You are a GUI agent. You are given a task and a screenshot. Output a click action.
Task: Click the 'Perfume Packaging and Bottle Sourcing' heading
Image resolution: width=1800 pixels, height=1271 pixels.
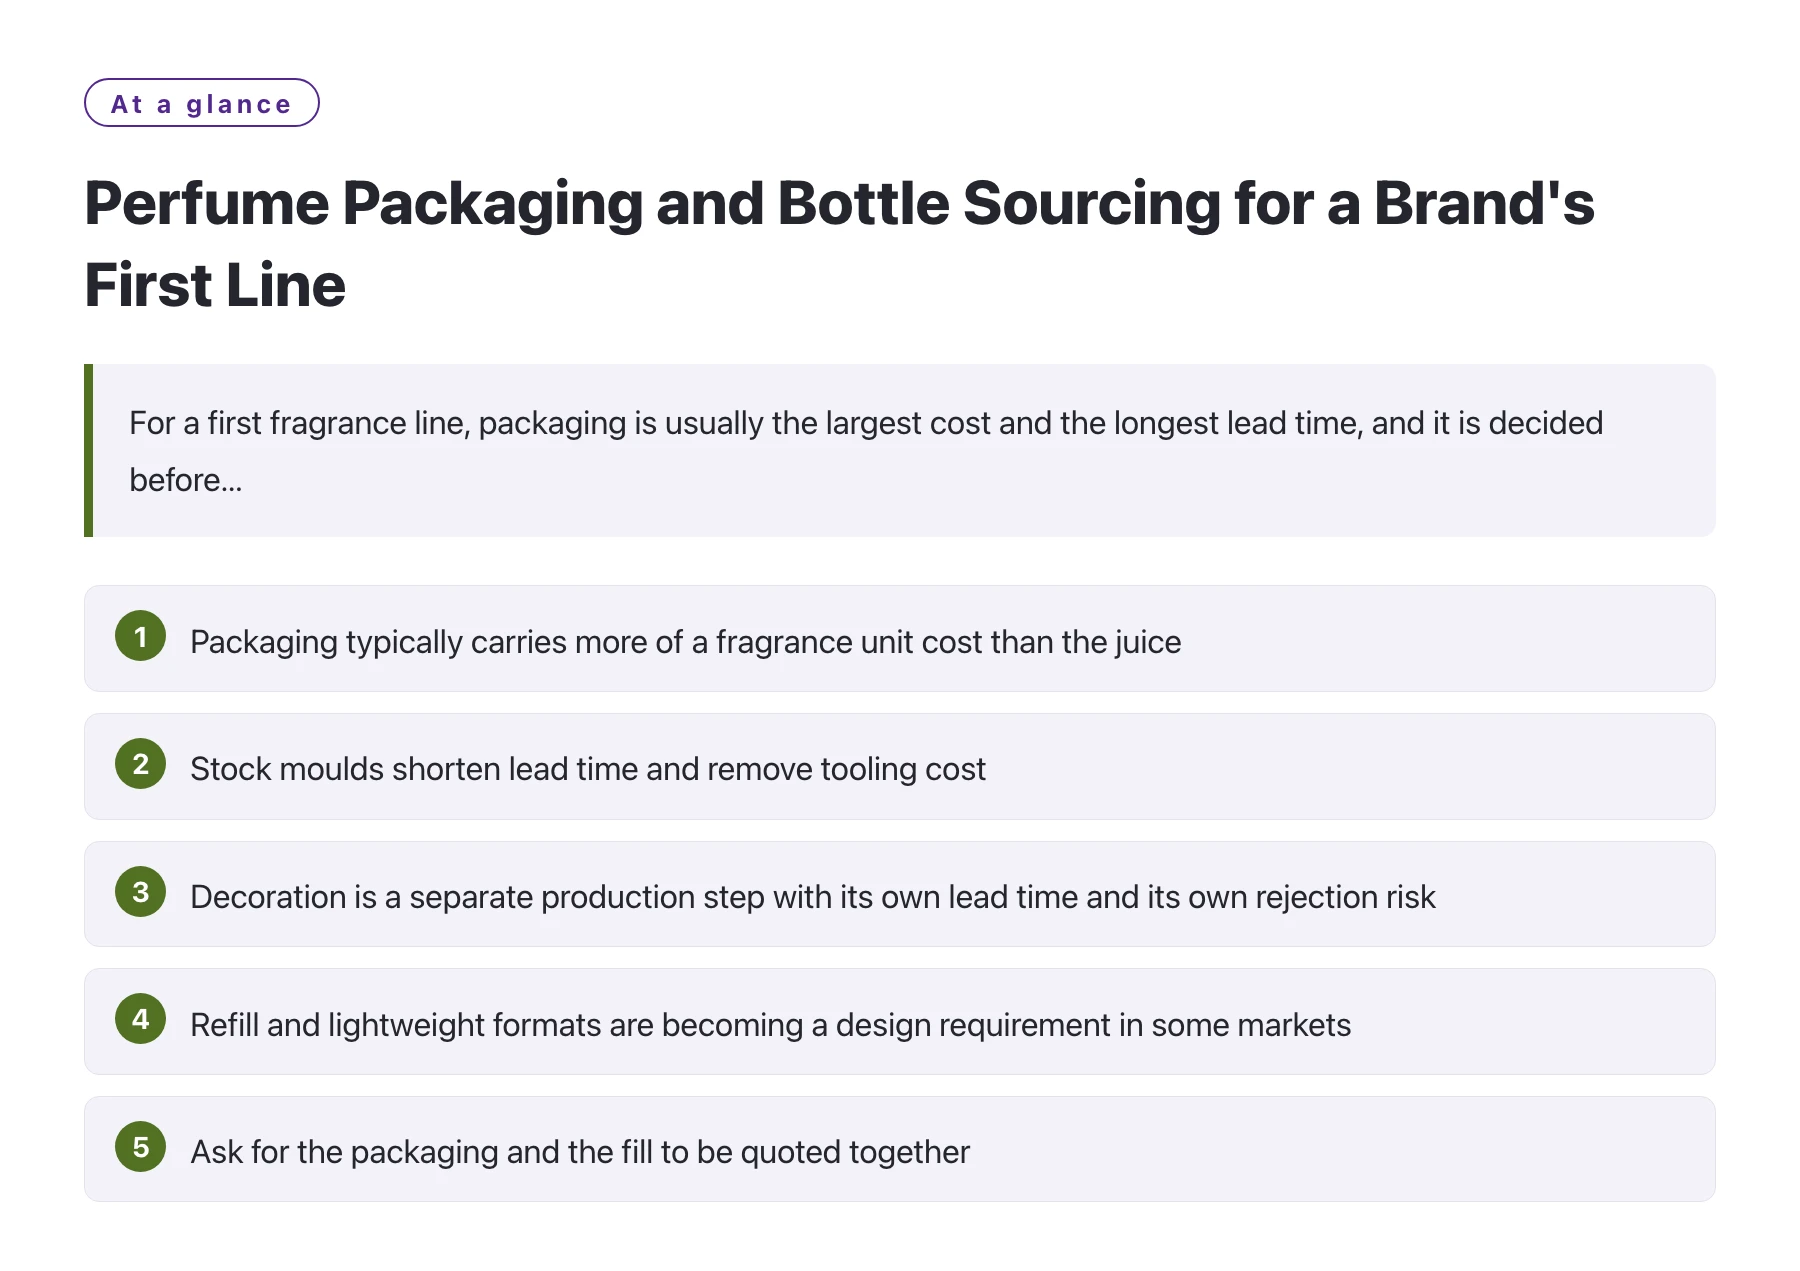click(838, 244)
